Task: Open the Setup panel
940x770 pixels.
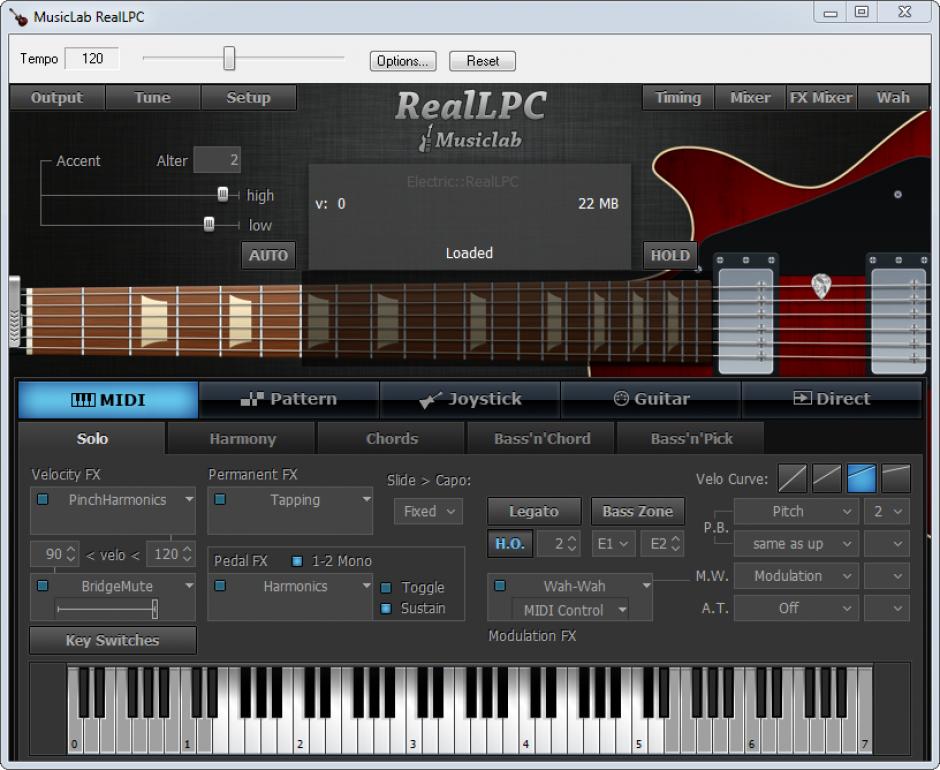Action: (x=248, y=97)
